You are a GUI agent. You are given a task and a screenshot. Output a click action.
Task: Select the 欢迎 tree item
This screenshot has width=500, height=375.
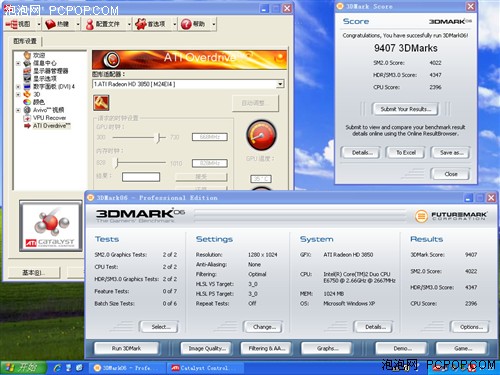(39, 55)
